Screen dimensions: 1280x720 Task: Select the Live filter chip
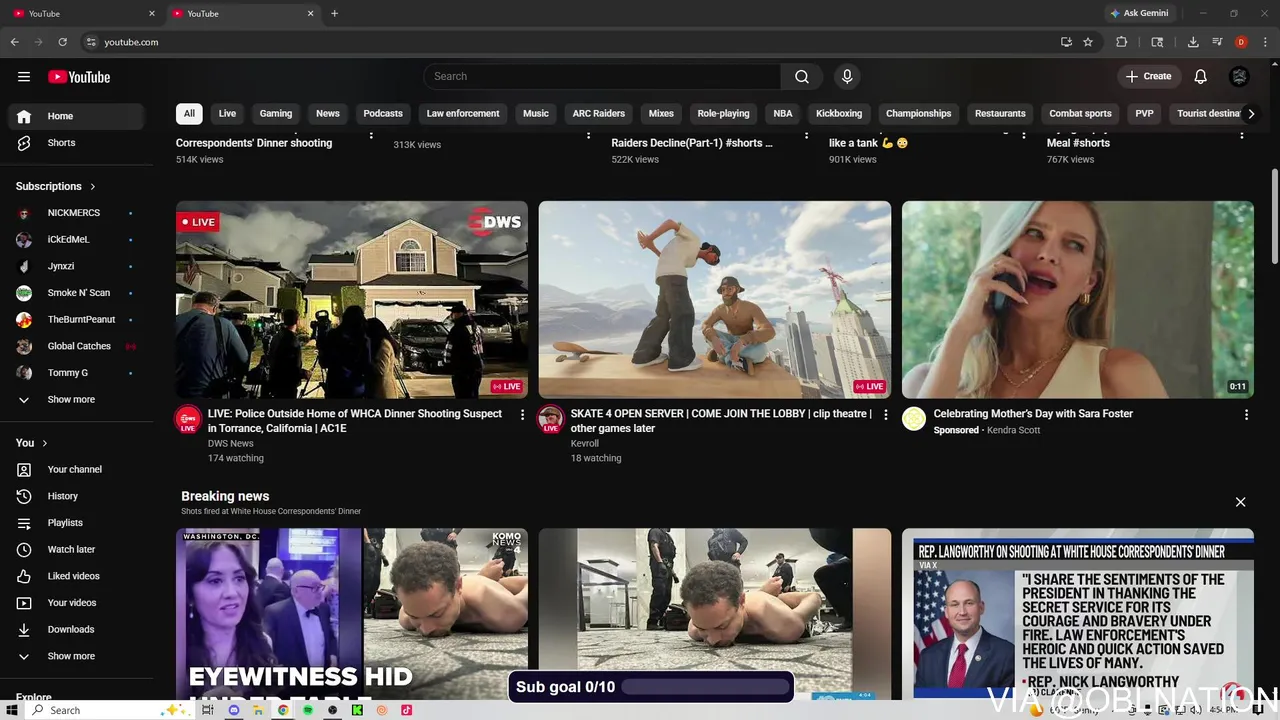coord(227,114)
